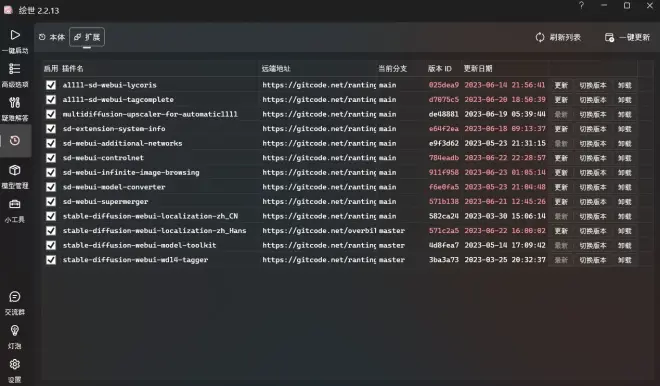Click the 版本 ID column header
This screenshot has width=660, height=386.
(x=439, y=69)
